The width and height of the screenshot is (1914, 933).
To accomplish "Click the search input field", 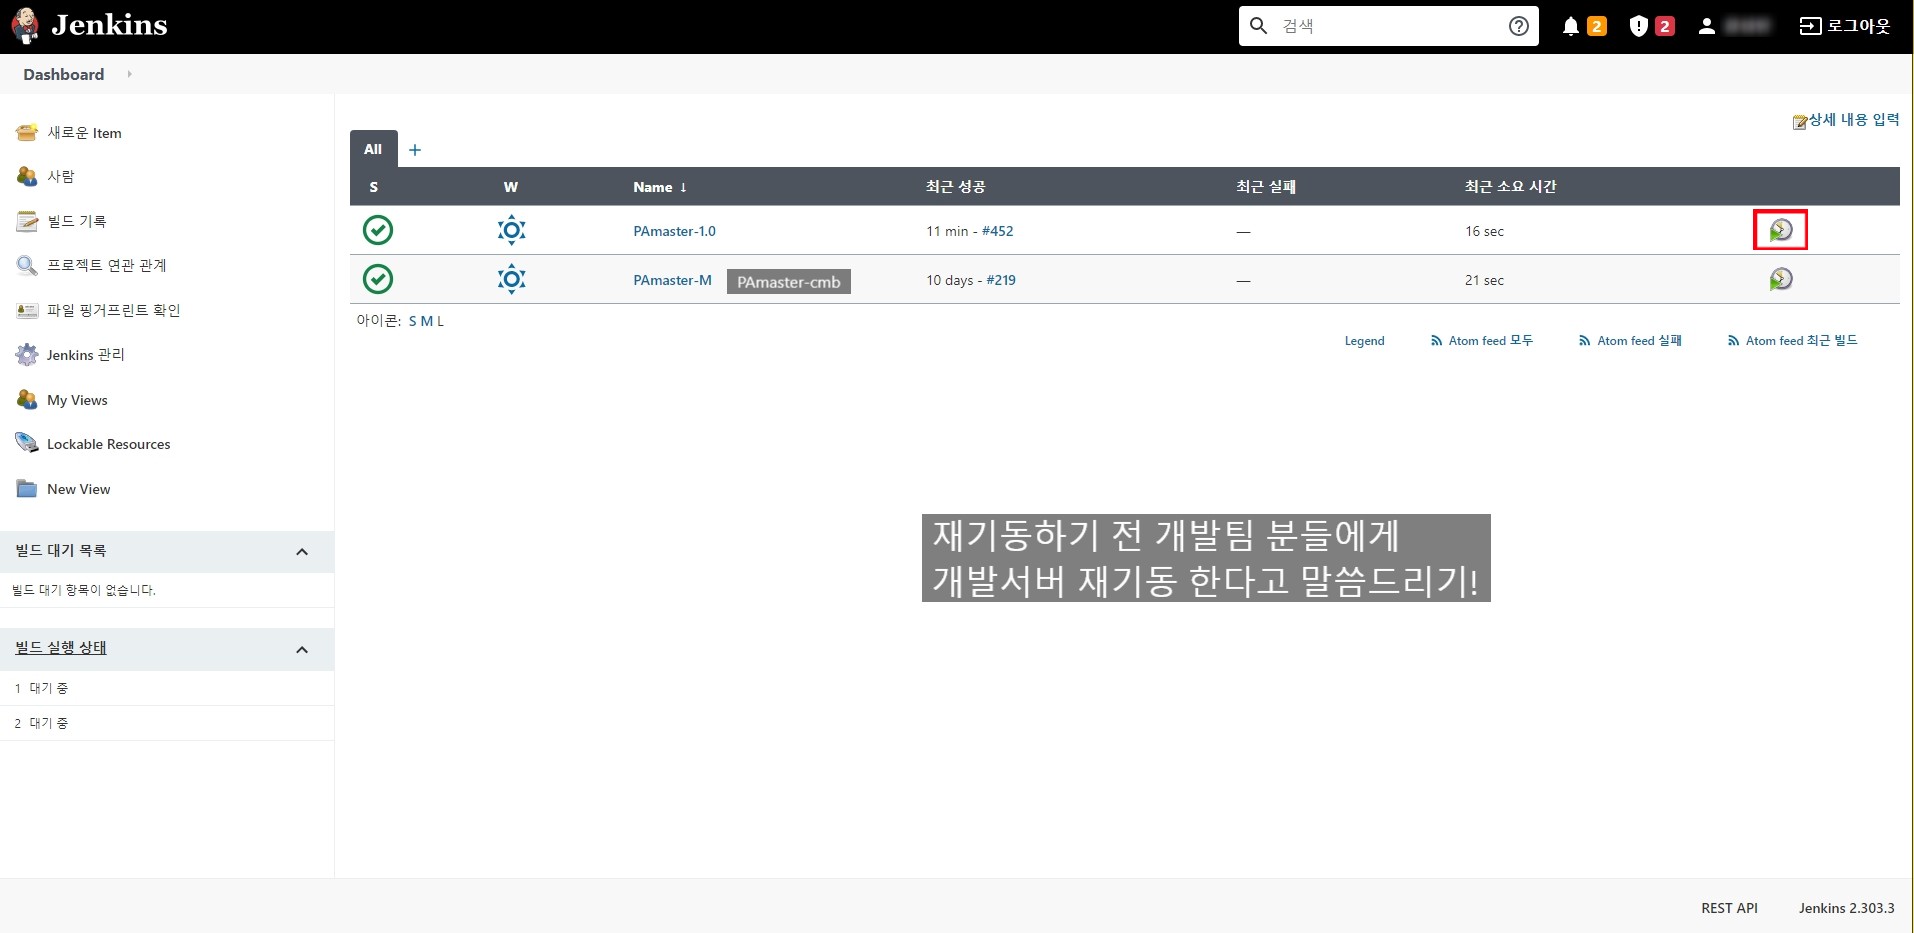I will pos(1389,26).
